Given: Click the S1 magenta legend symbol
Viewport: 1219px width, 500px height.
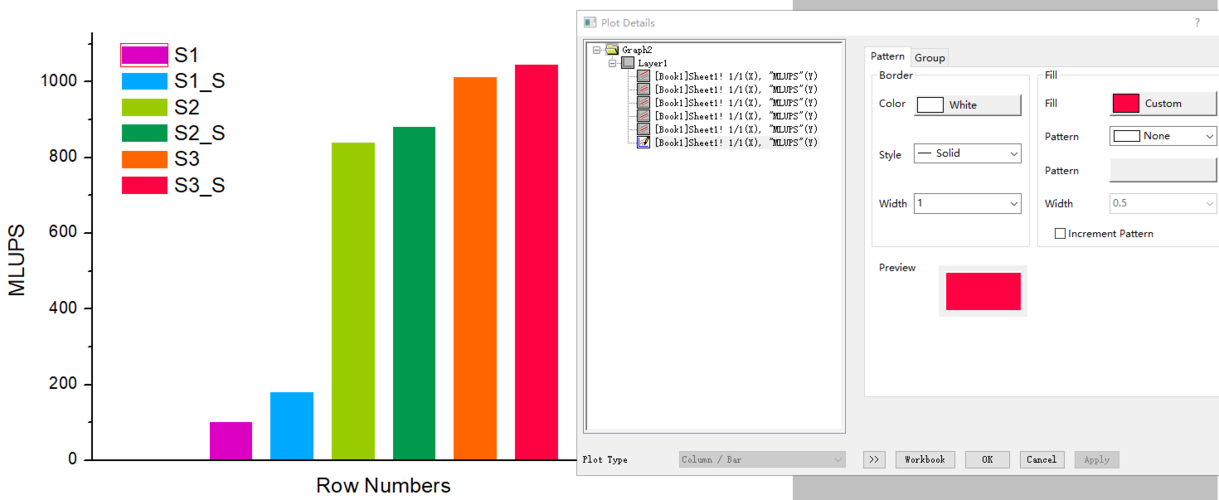Looking at the screenshot, I should pyautogui.click(x=144, y=55).
